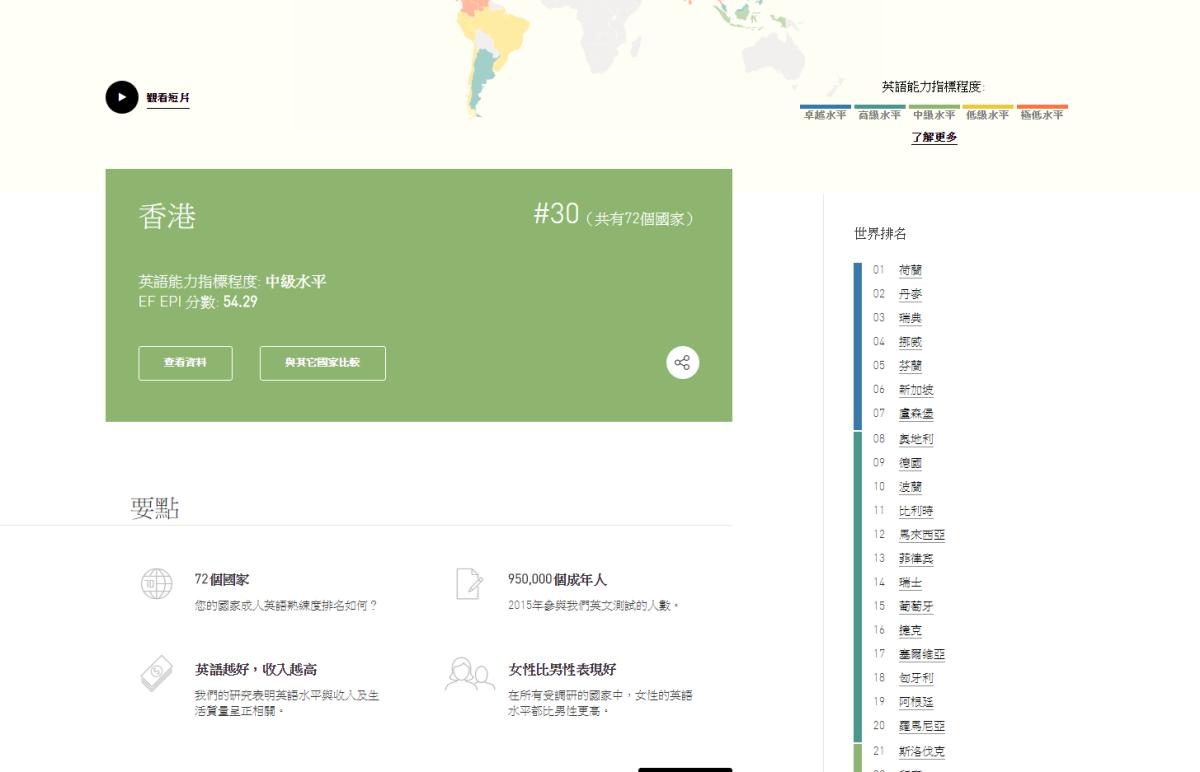1200x772 pixels.
Task: Click the EF EPI score 54.29
Action: 240,301
